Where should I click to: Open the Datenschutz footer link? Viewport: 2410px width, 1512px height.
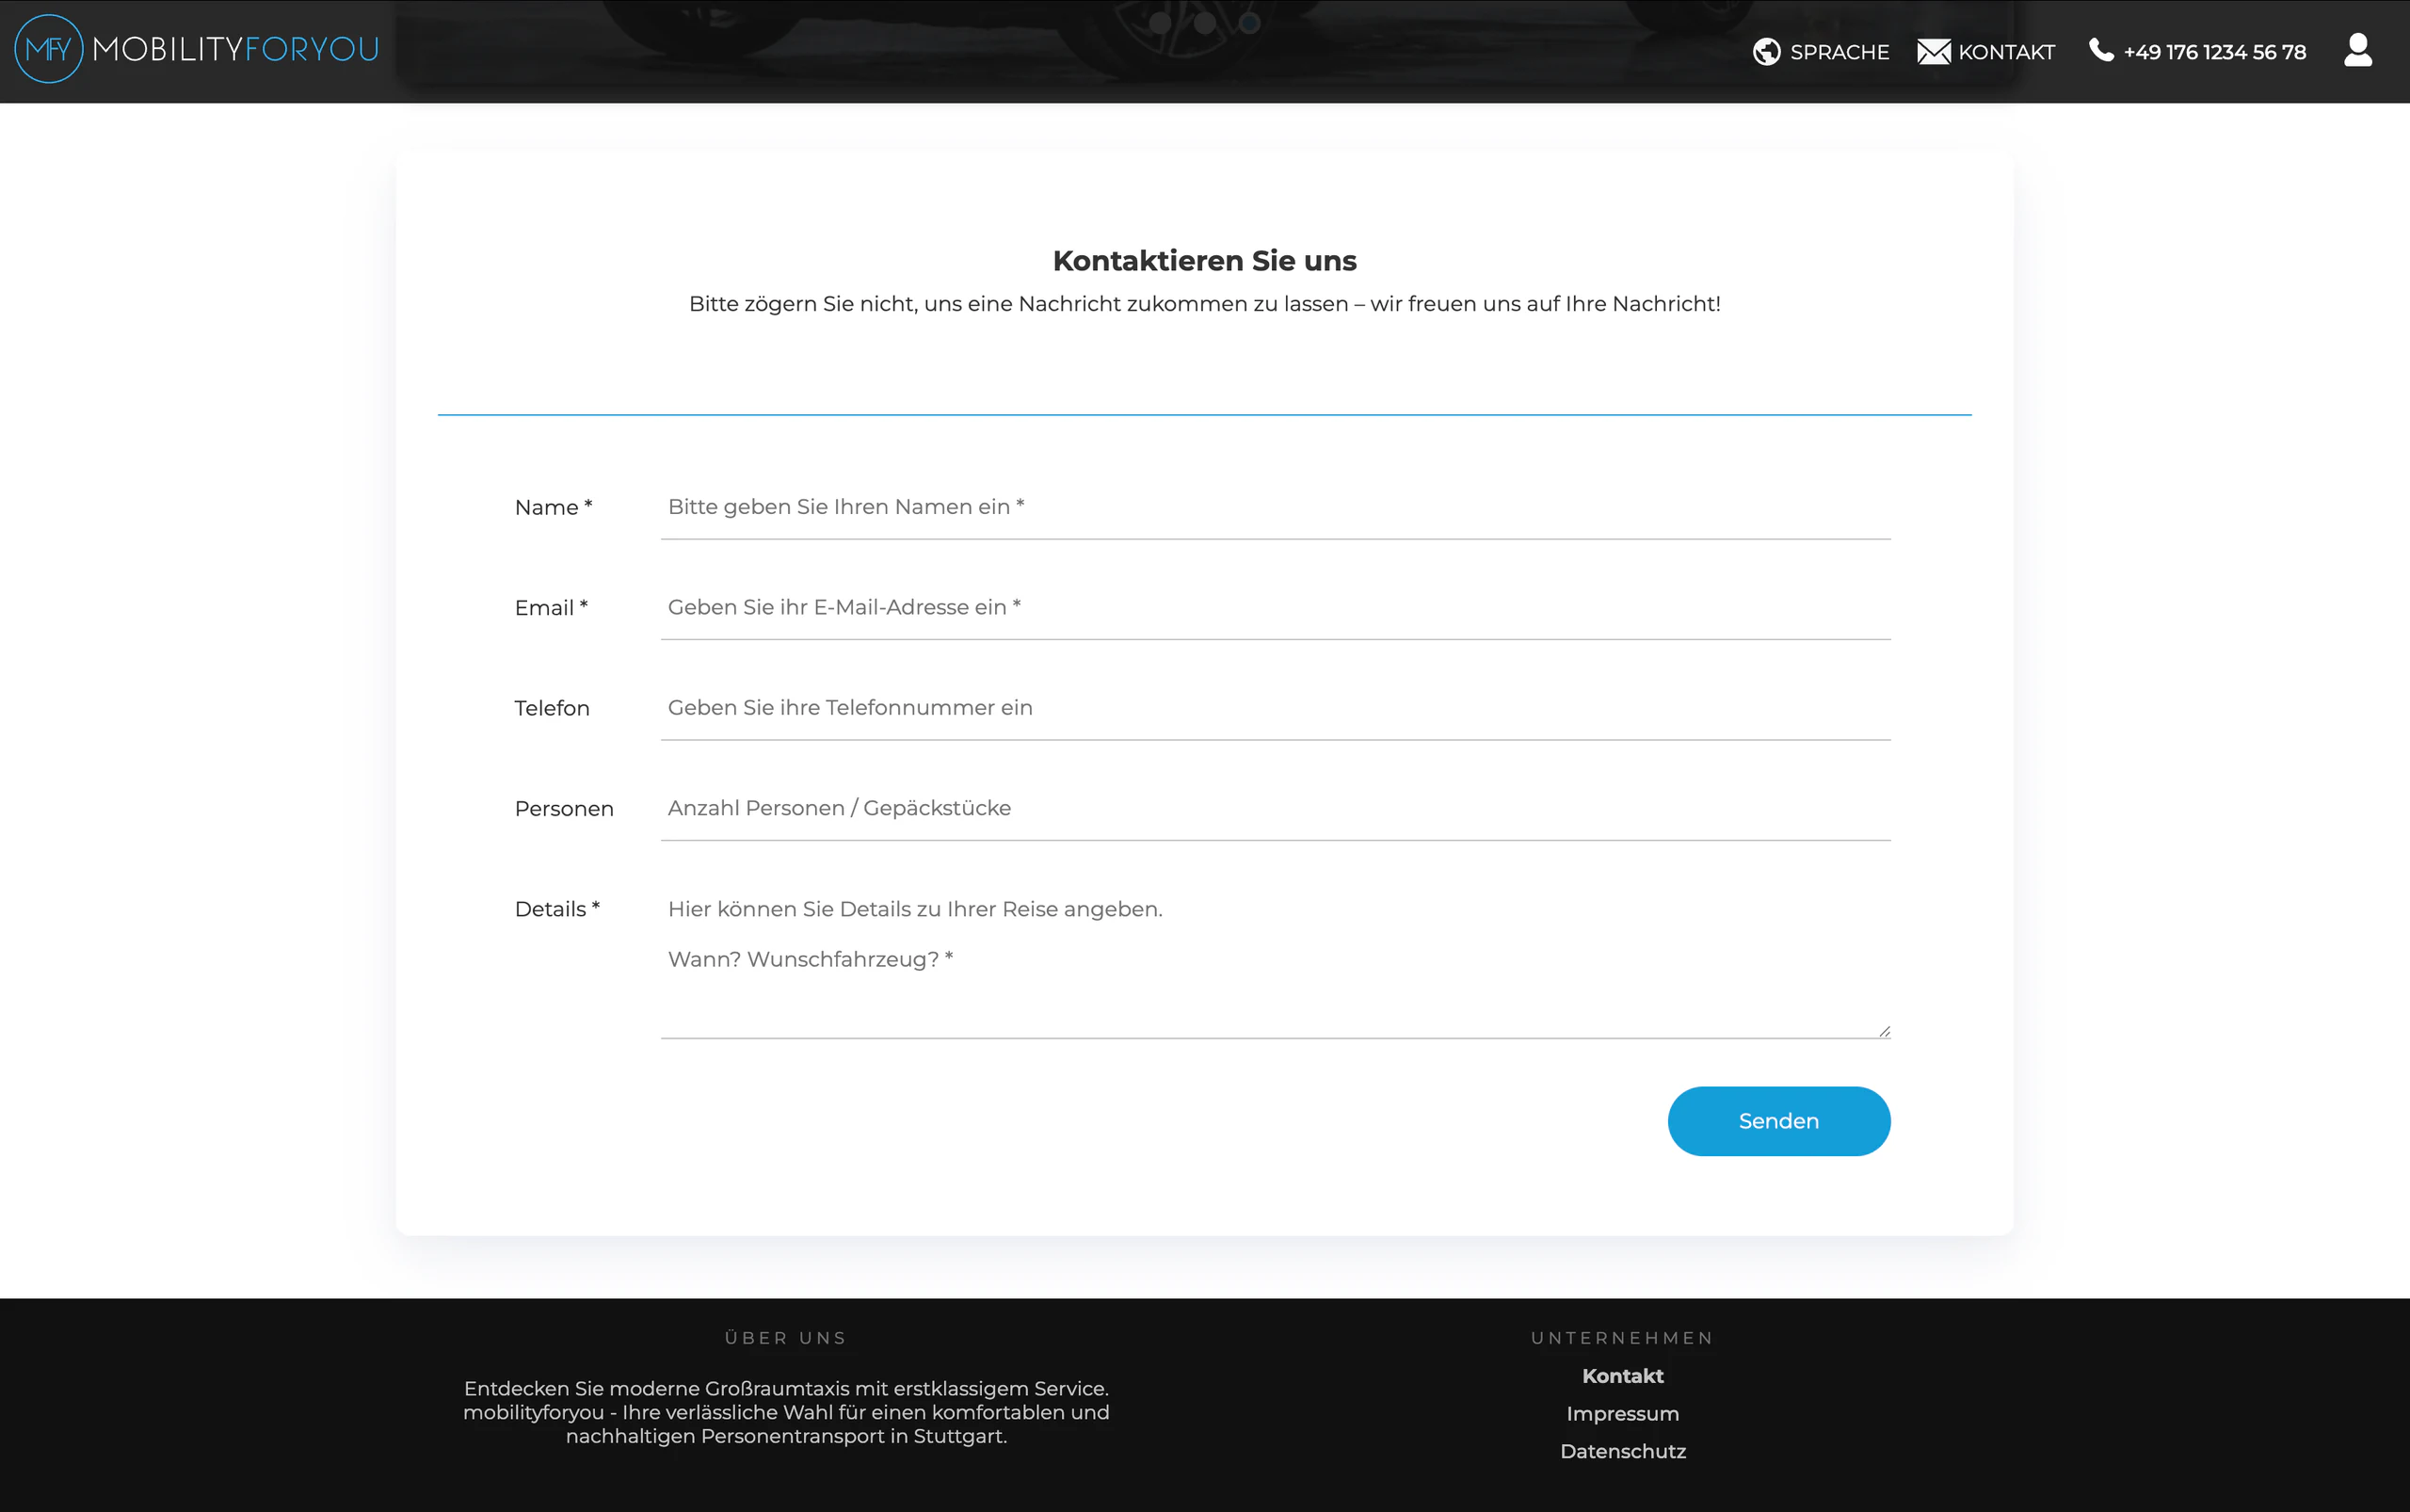[x=1622, y=1452]
